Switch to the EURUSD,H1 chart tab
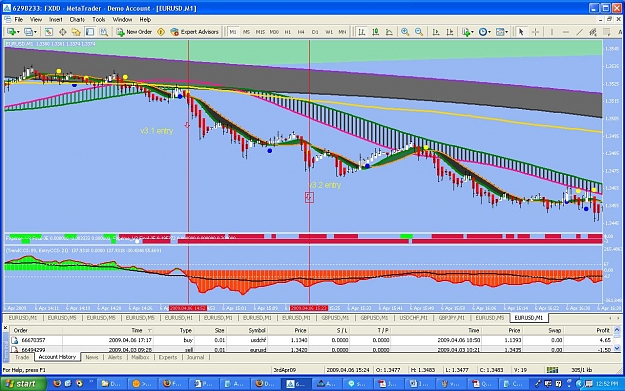Viewport: 625px width, 391px height. [x=179, y=318]
